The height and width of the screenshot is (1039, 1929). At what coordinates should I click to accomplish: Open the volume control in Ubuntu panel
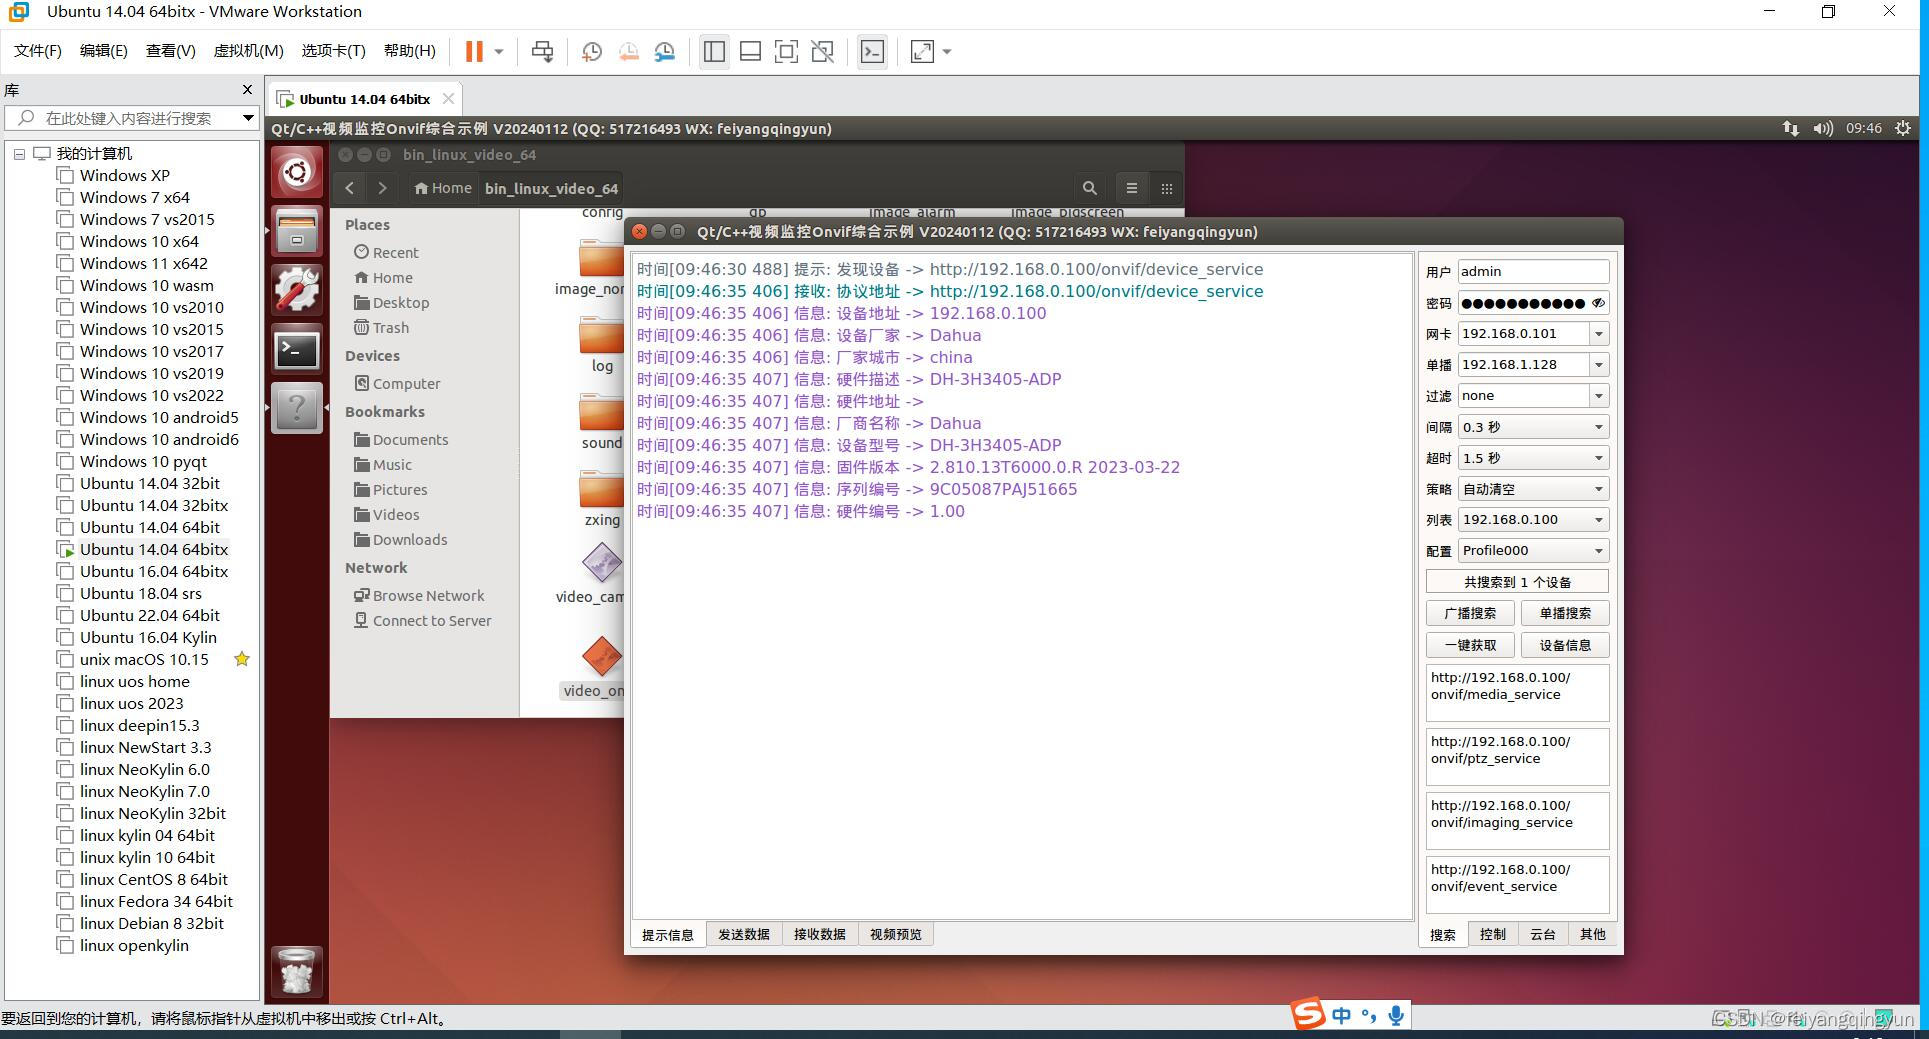coord(1823,128)
